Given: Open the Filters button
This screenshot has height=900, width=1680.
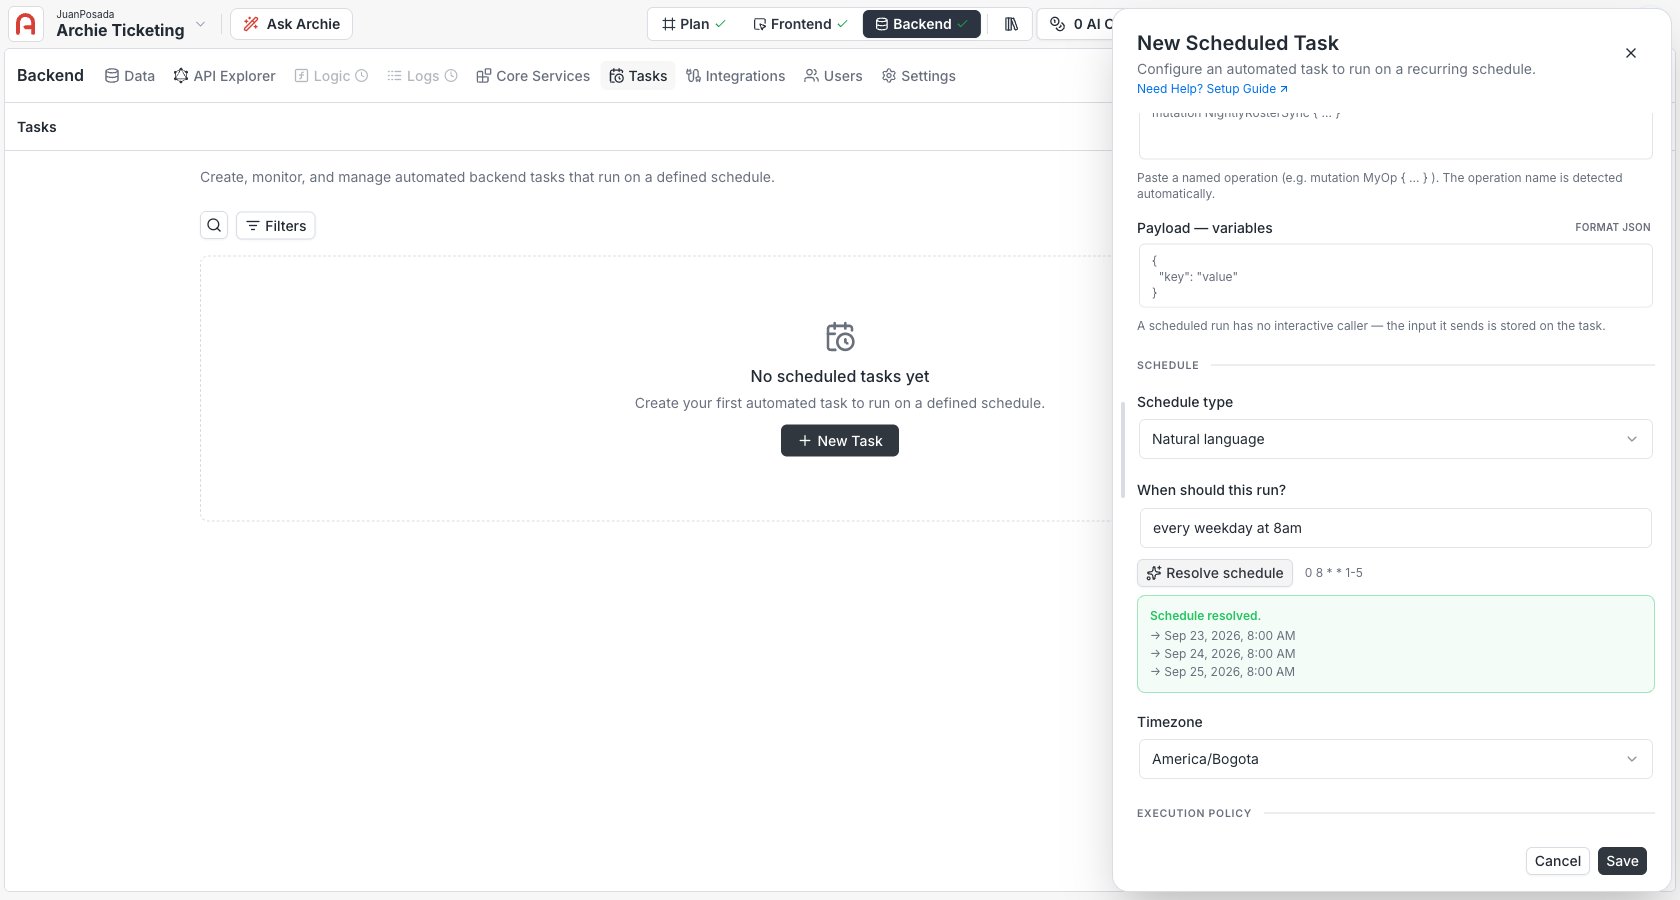Looking at the screenshot, I should (276, 226).
